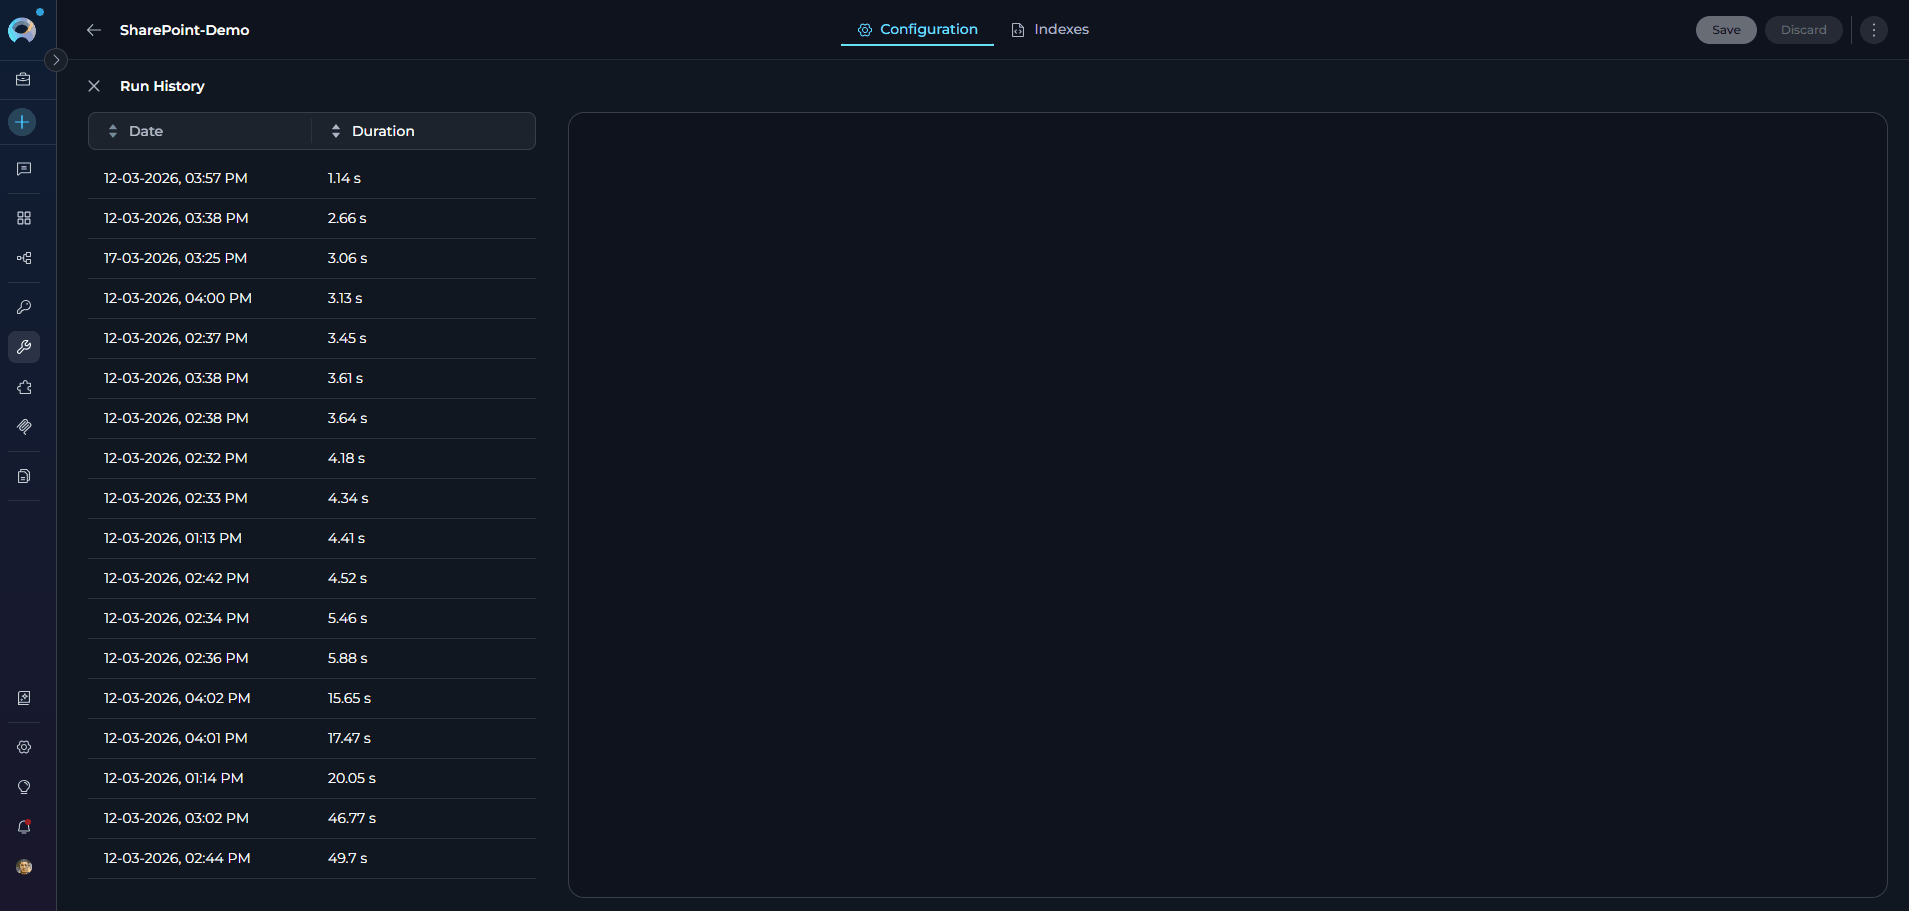Select the run dated 12-03-2026, 04:01 PM
This screenshot has width=1909, height=911.
(312, 738)
